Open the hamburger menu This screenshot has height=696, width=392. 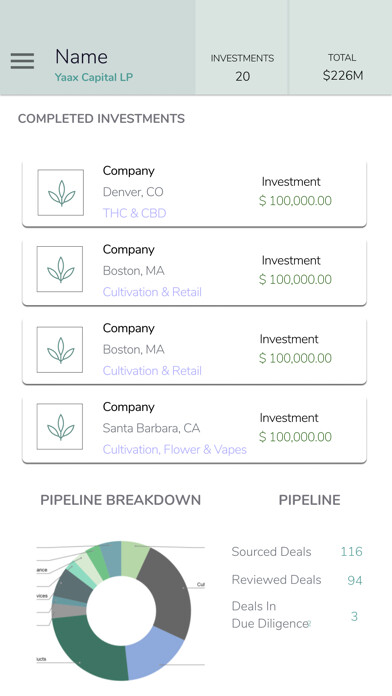pos(22,61)
